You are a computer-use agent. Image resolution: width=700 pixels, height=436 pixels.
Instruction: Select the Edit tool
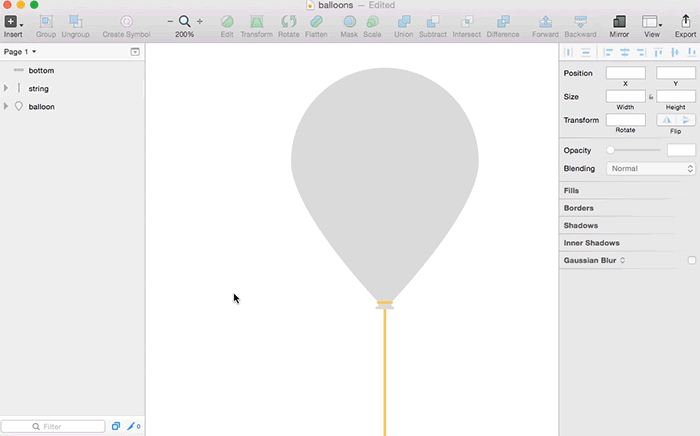[227, 21]
